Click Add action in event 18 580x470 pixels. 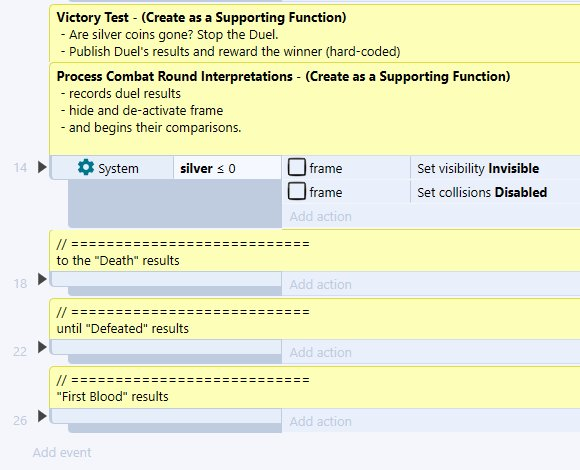click(320, 284)
